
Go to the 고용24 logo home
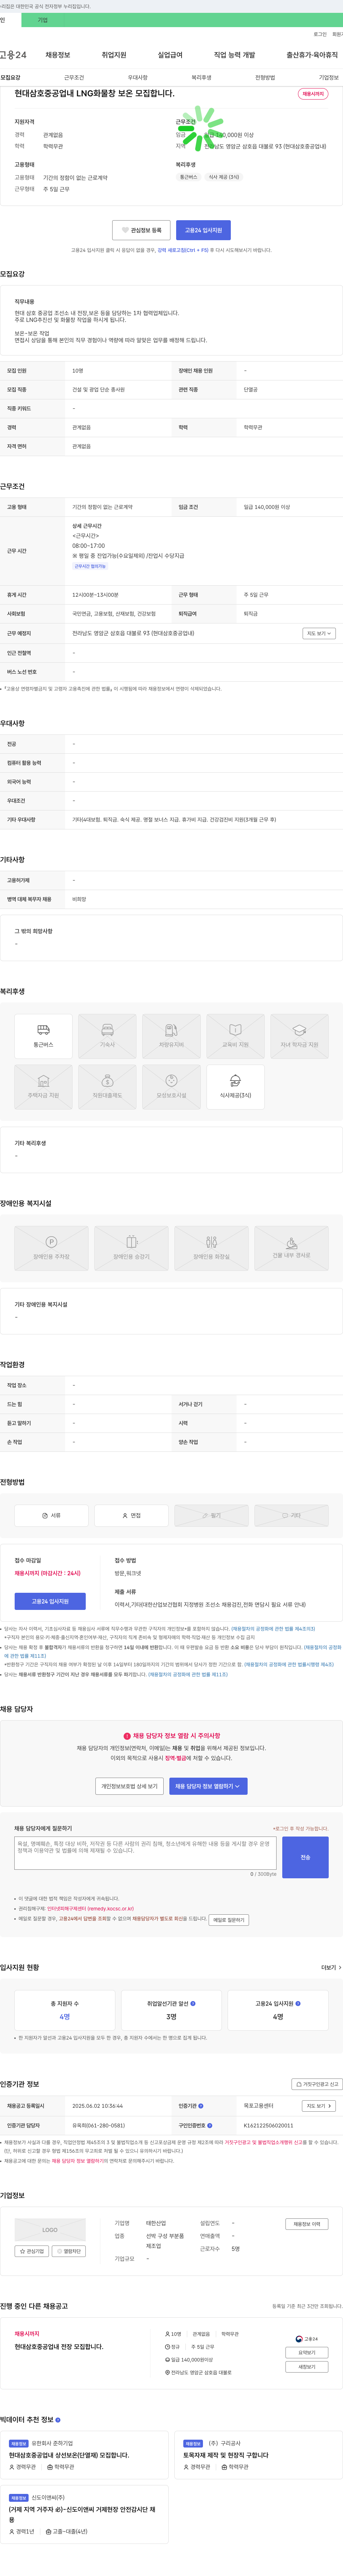[x=13, y=55]
